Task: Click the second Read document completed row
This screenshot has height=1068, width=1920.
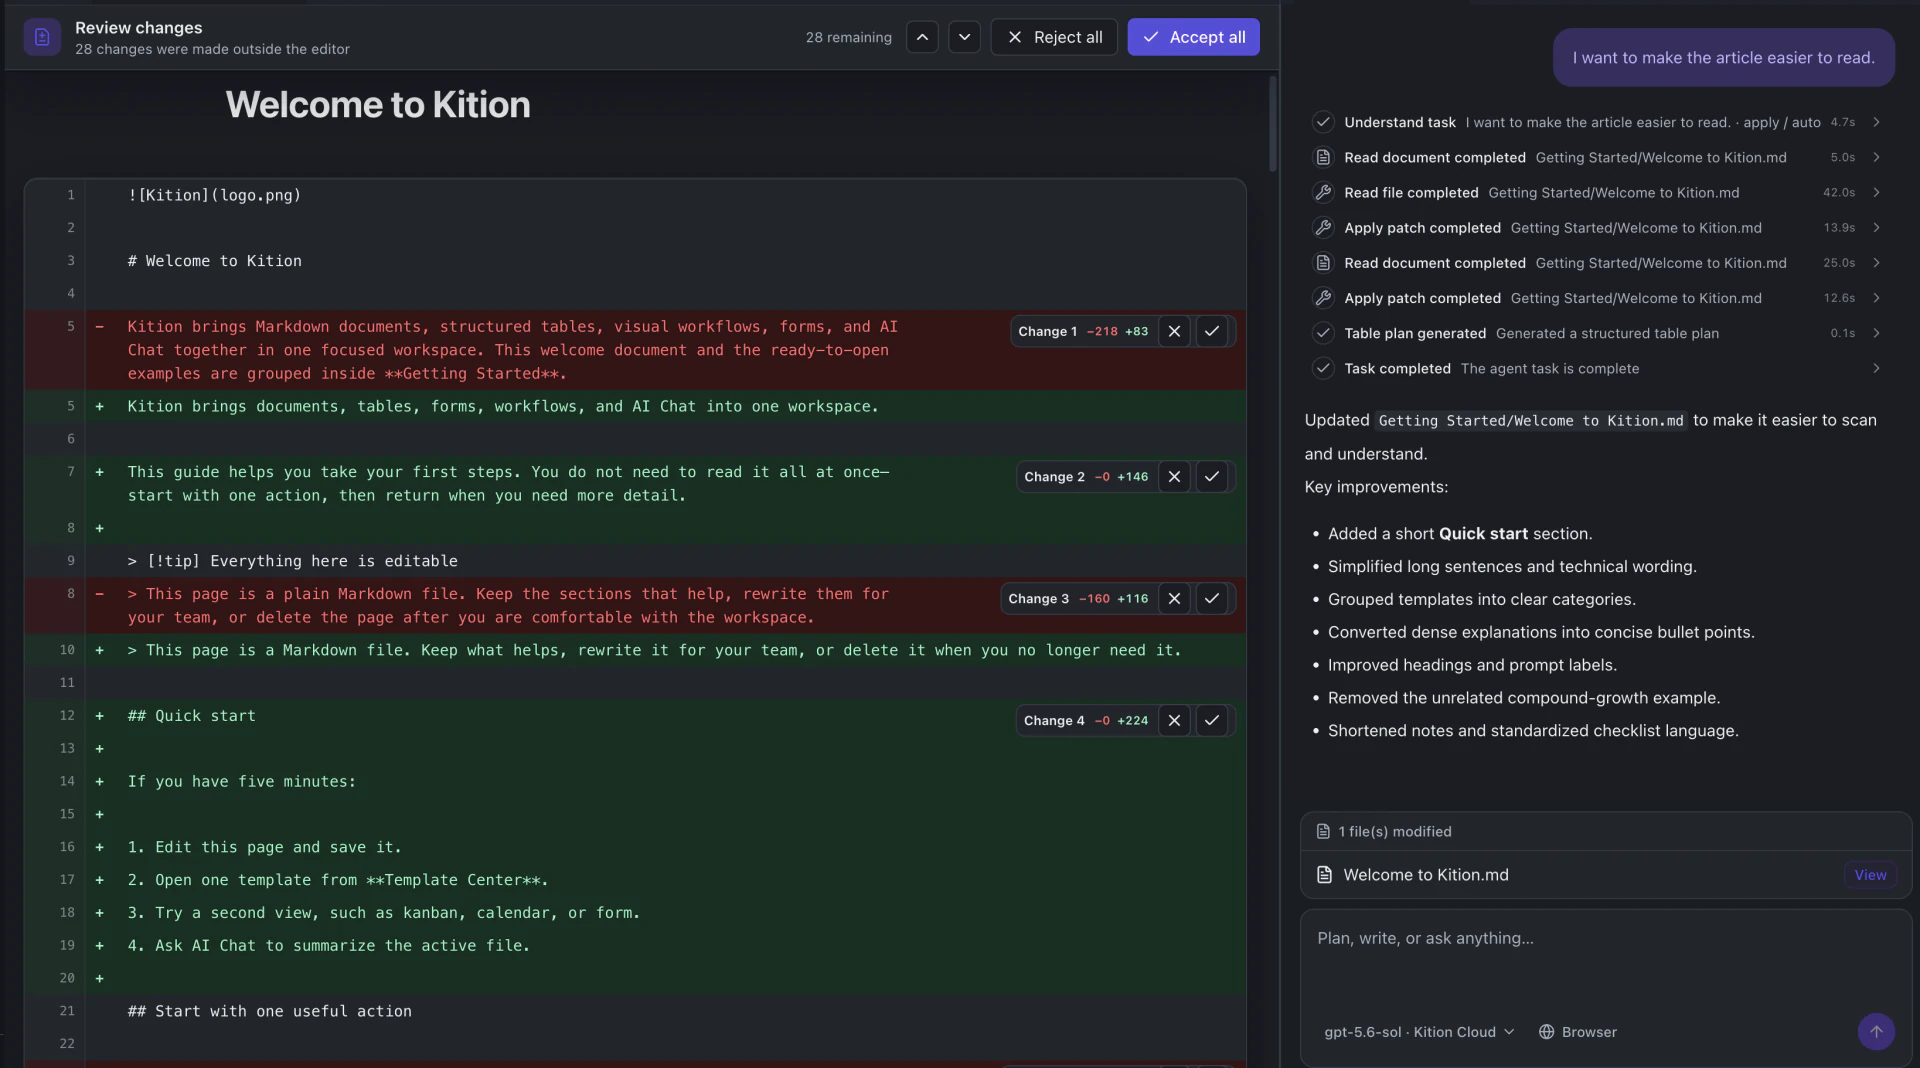Action: tap(1597, 263)
